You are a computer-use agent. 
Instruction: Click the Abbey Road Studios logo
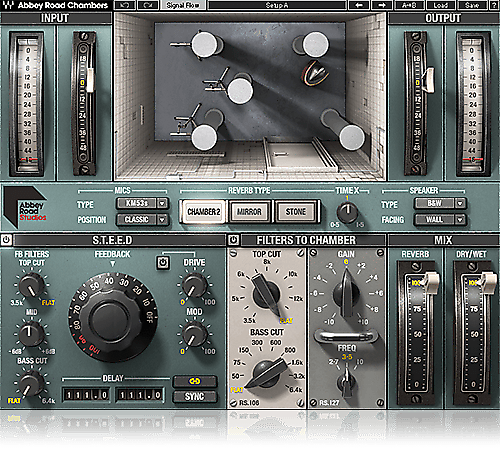point(25,207)
